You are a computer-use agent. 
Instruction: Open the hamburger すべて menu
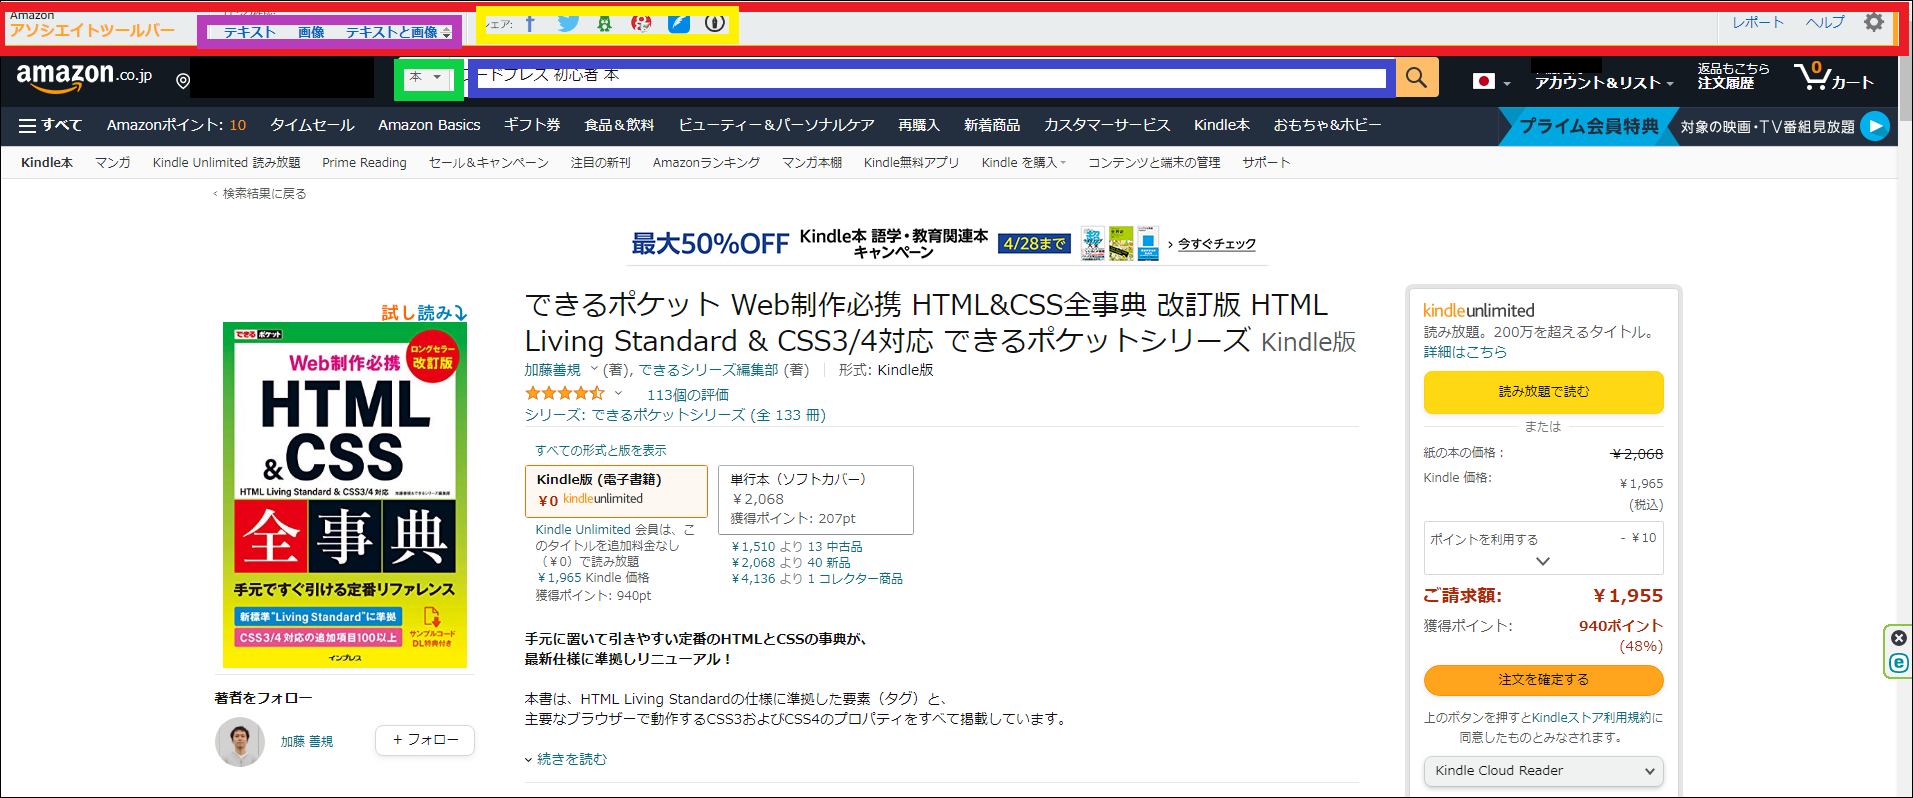coord(50,125)
